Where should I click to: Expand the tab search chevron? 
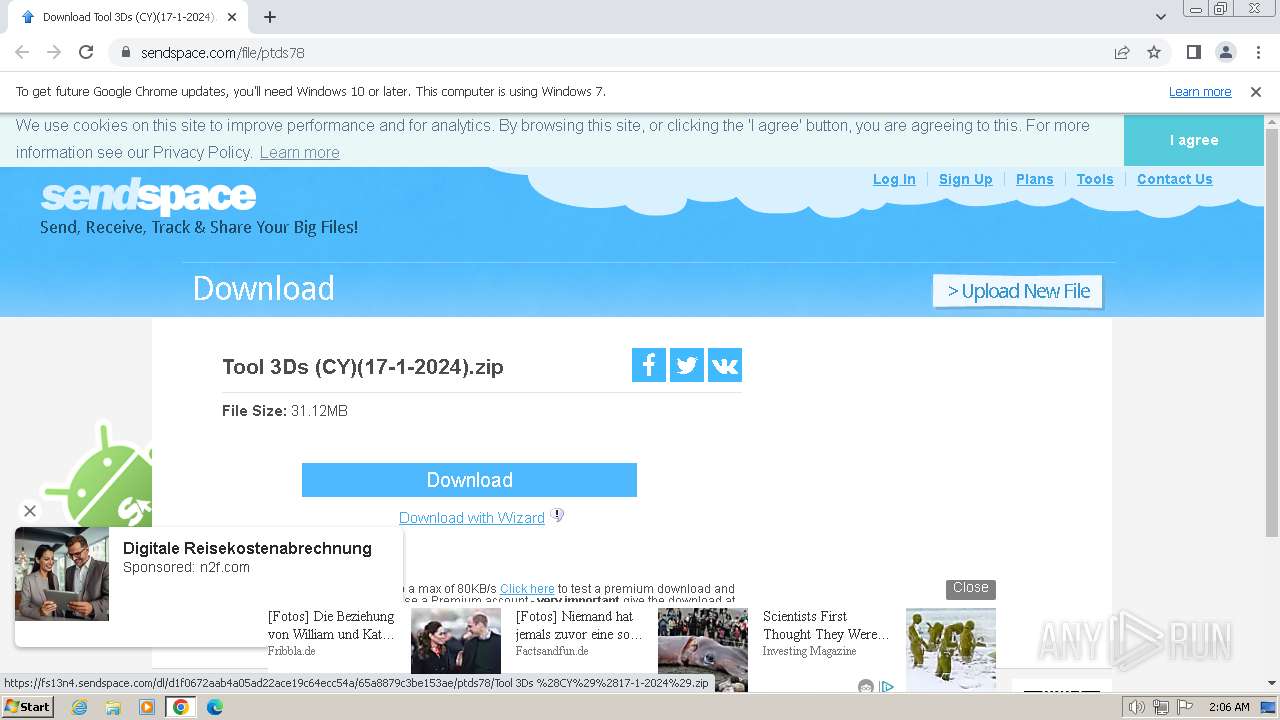(x=1161, y=17)
